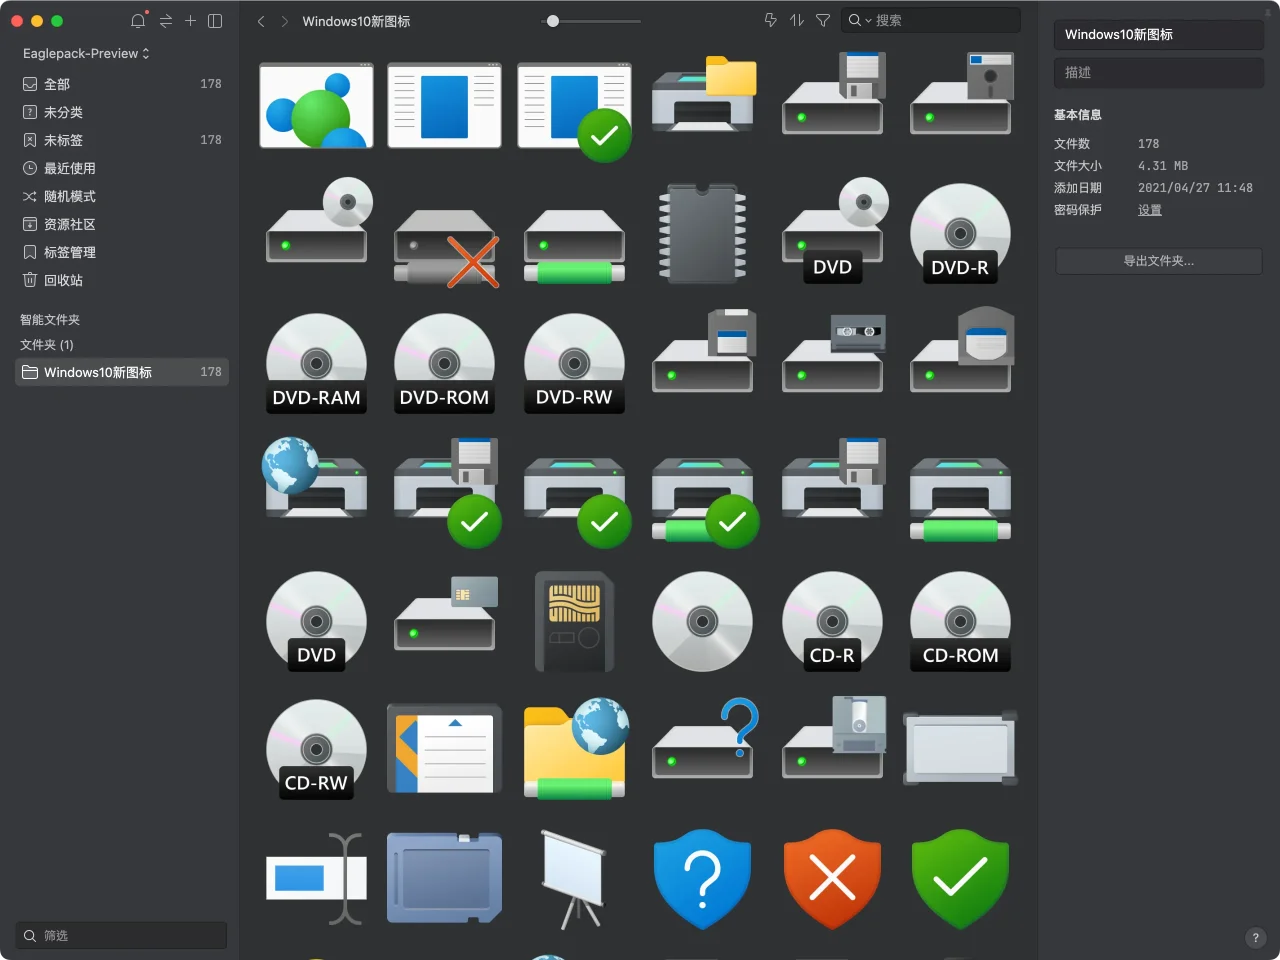This screenshot has width=1280, height=960.
Task: Open 回收站 trash in the sidebar
Action: point(121,280)
